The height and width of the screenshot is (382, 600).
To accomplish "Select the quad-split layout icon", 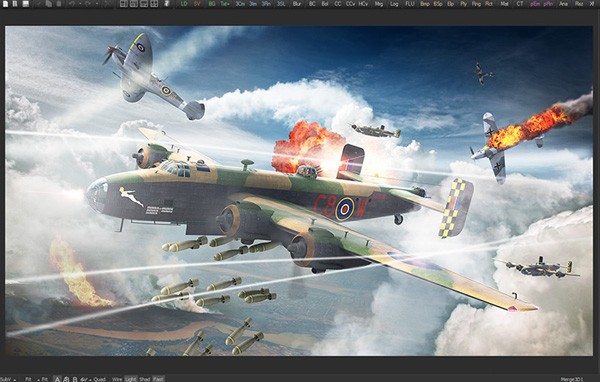I will (154, 4).
